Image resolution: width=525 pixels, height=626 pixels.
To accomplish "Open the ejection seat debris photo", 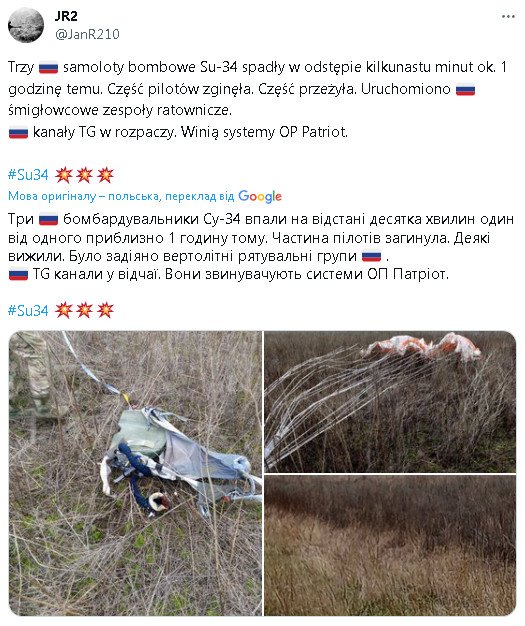I will 135,473.
